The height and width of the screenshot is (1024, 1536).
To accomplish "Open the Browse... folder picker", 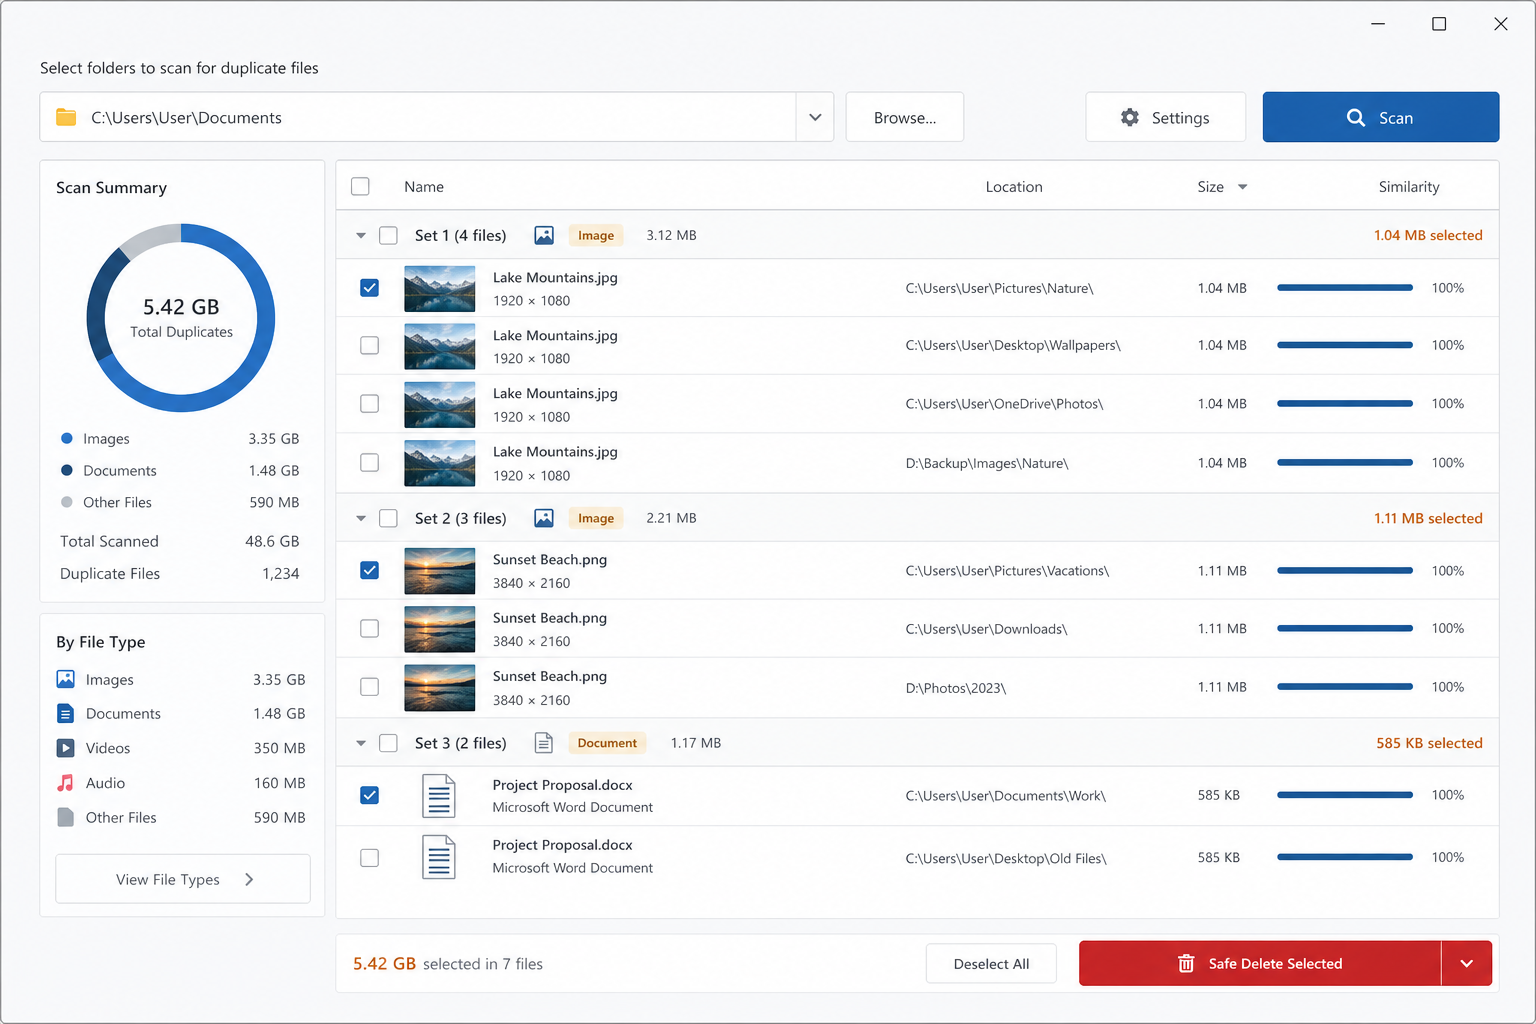I will (x=905, y=117).
